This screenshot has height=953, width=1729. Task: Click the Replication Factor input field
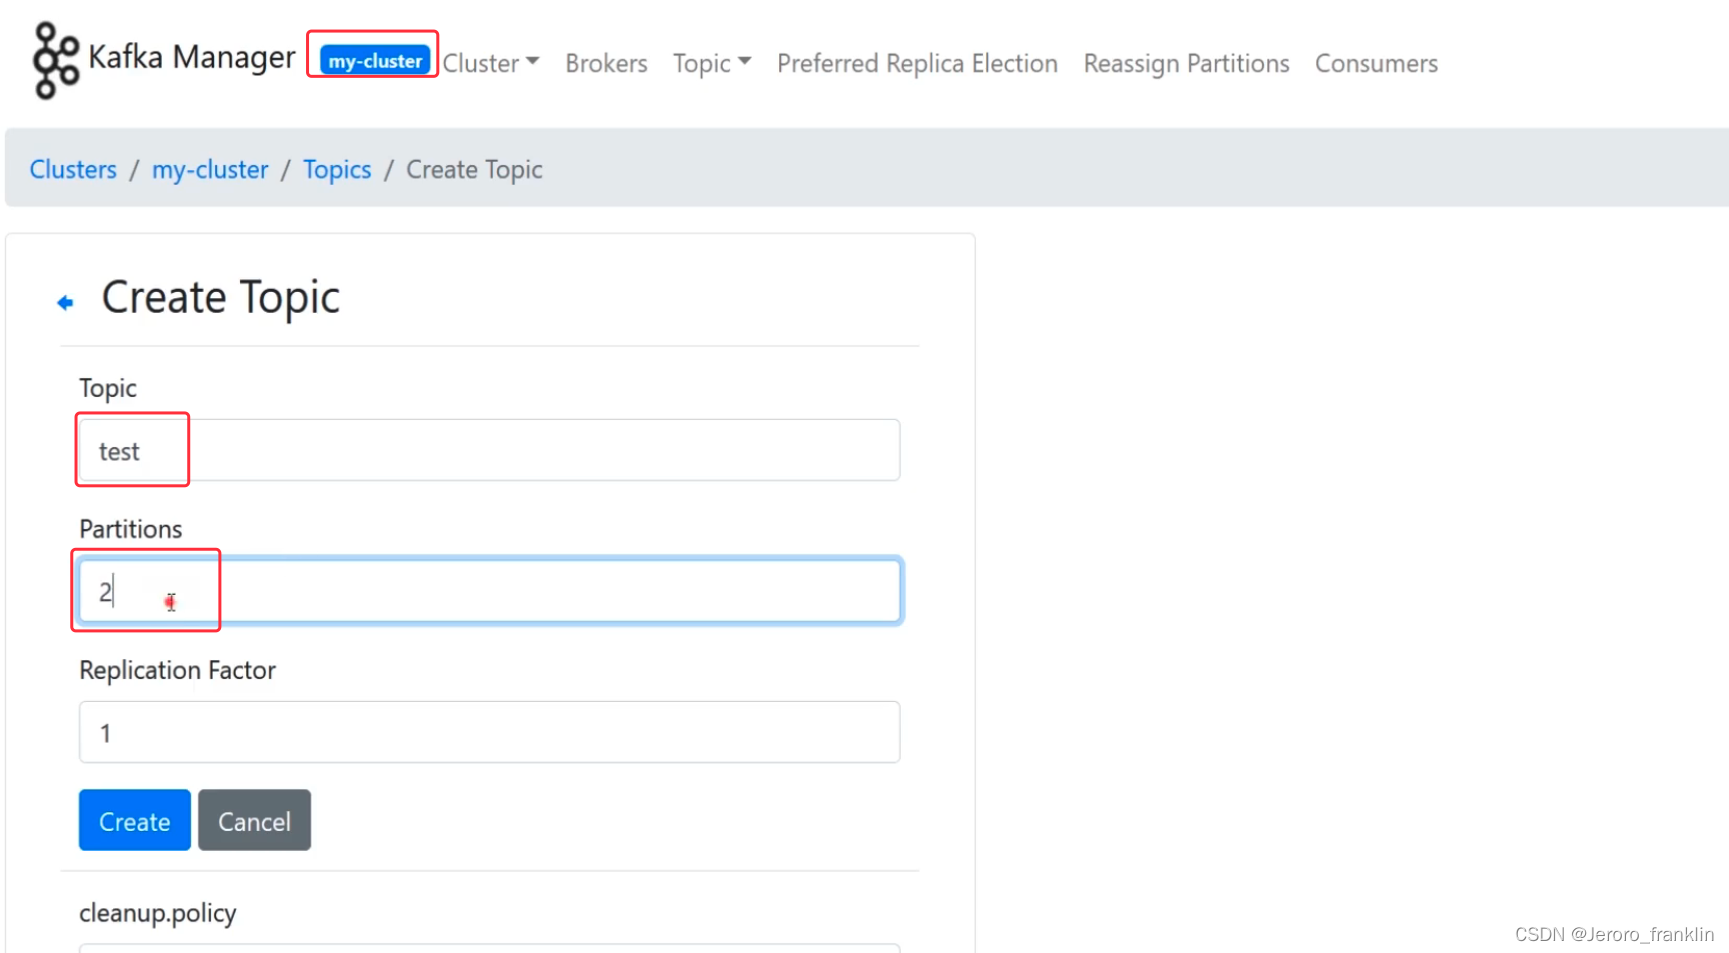tap(489, 732)
